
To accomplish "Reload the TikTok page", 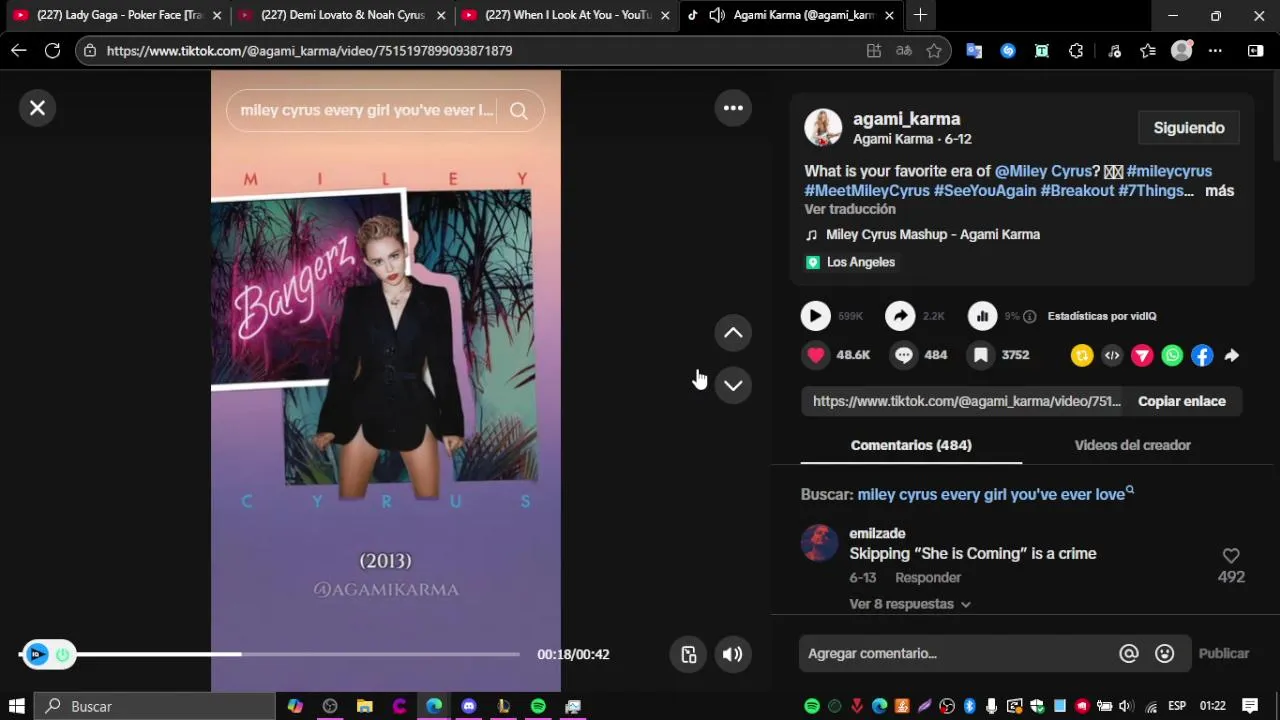I will pyautogui.click(x=53, y=50).
